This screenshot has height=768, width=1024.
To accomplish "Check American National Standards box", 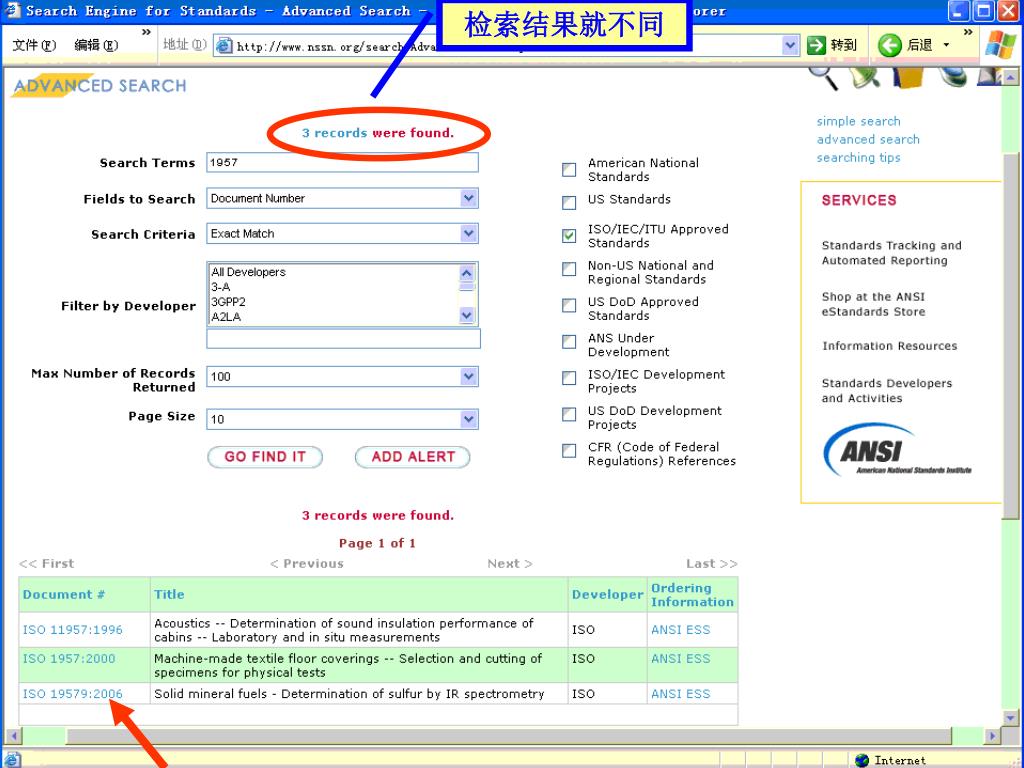I will click(569, 170).
